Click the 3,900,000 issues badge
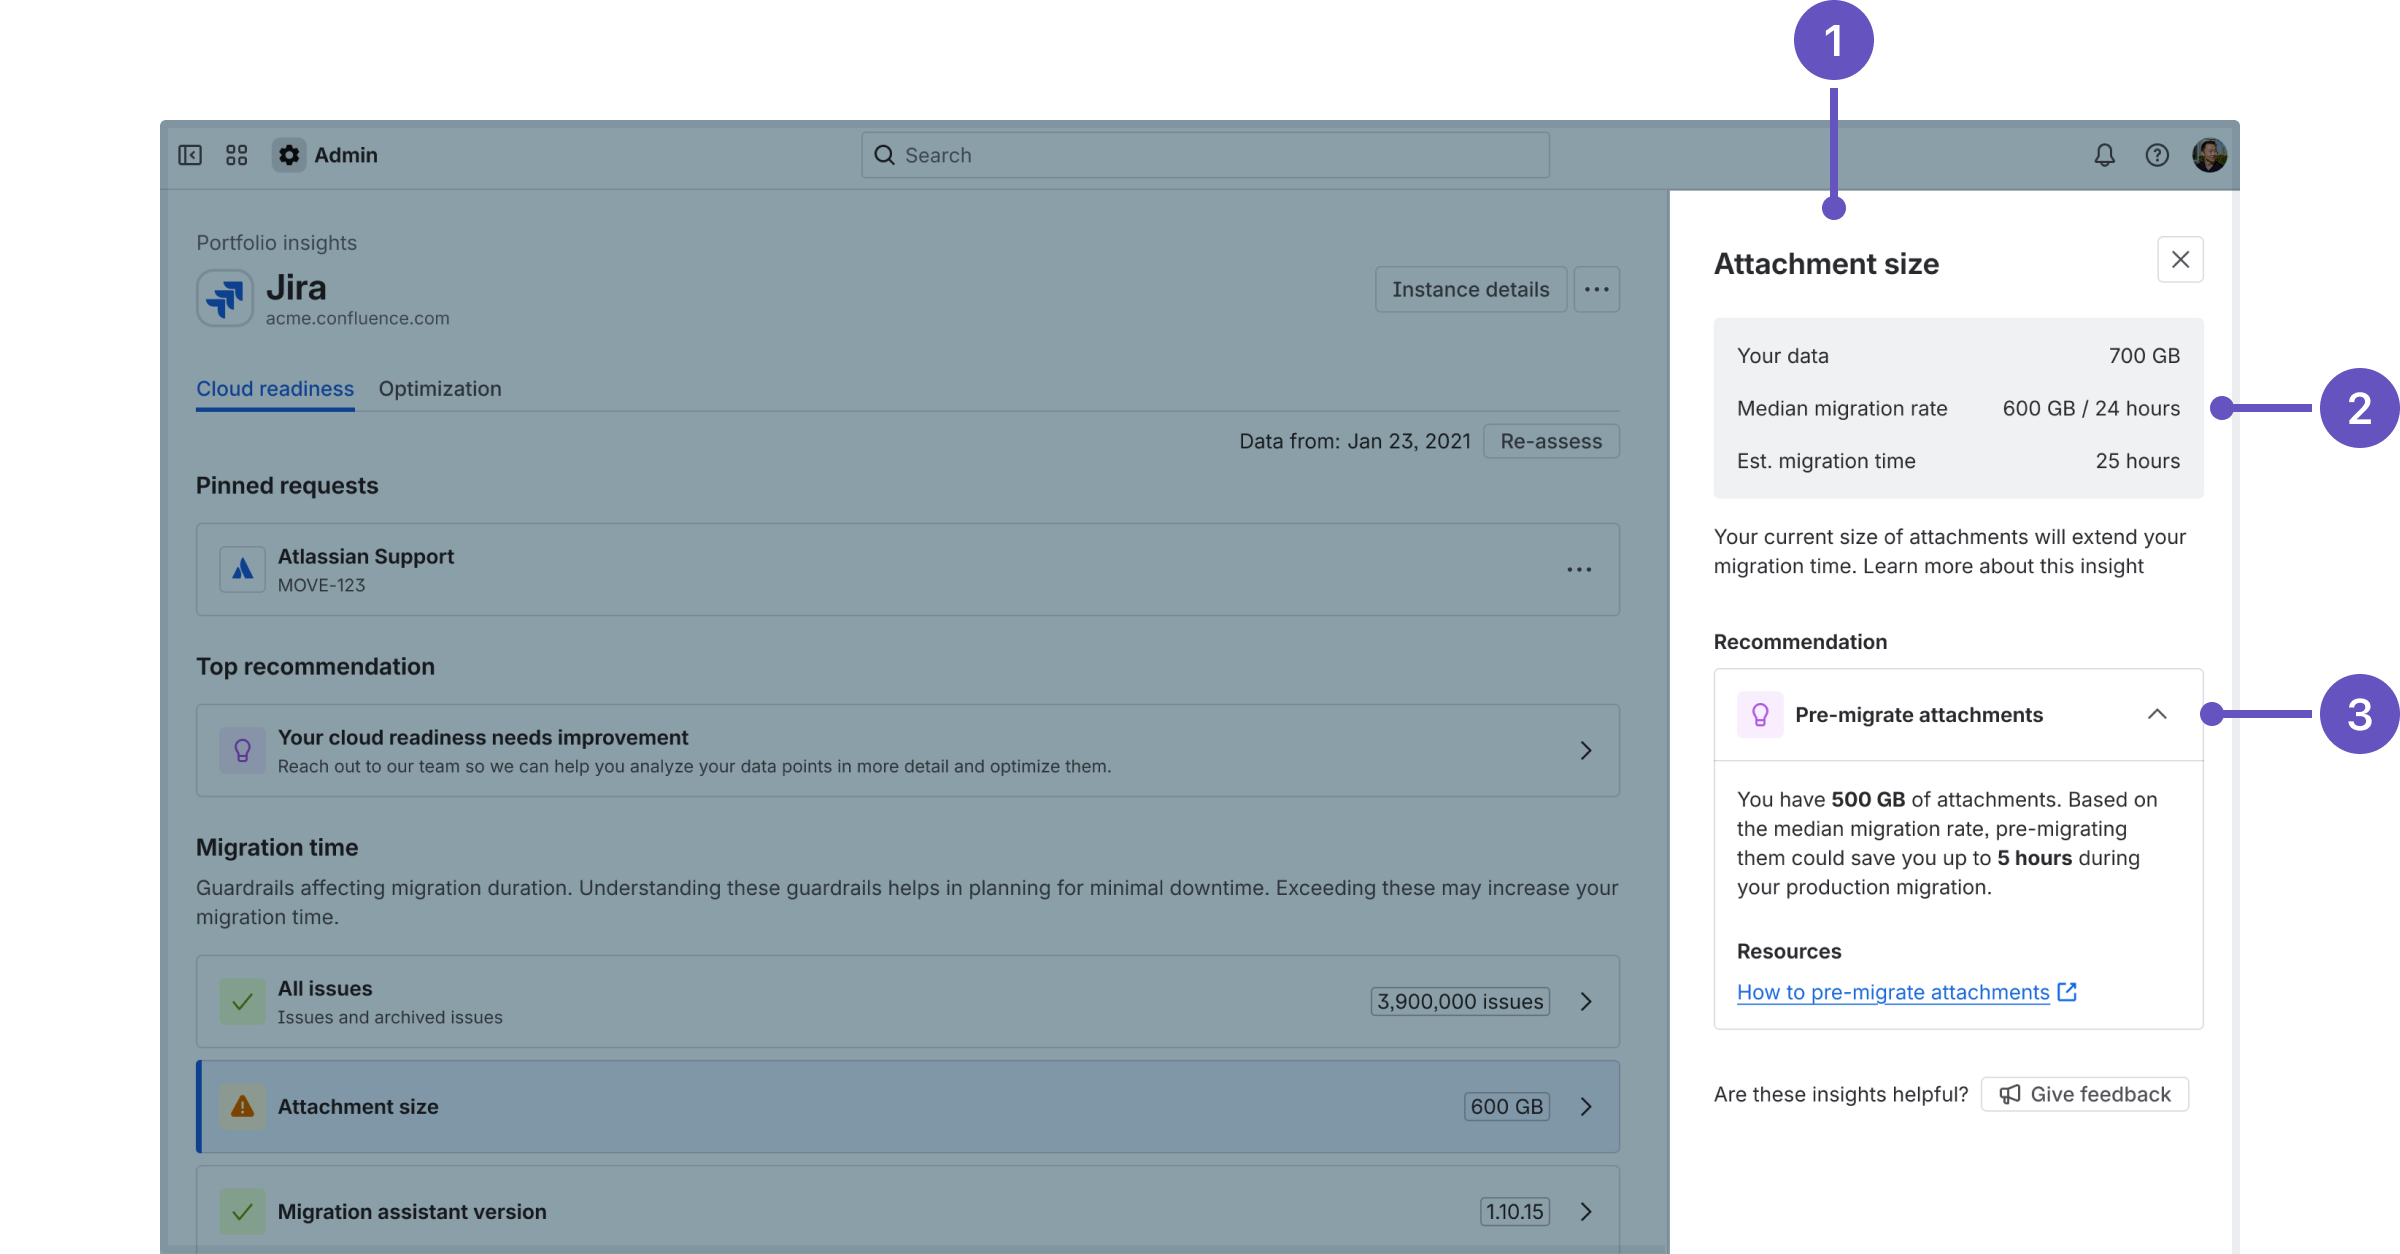Image resolution: width=2400 pixels, height=1254 pixels. (x=1460, y=1001)
